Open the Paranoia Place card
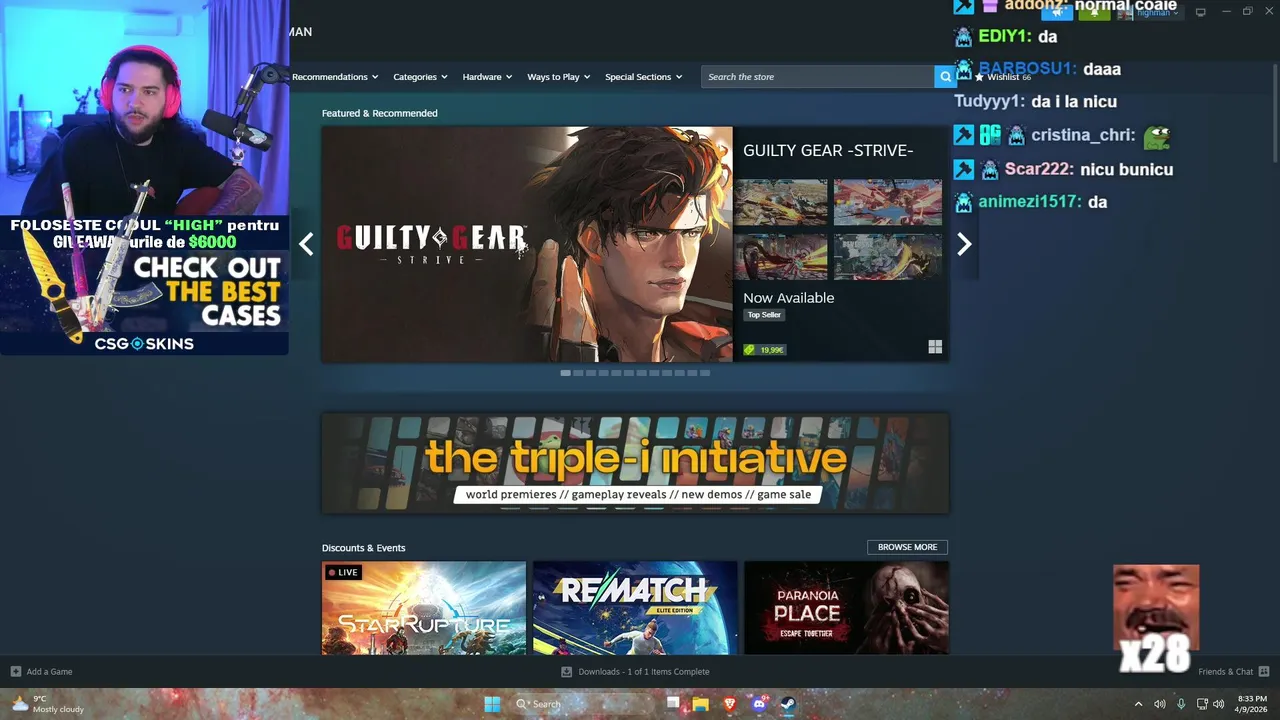 846,608
